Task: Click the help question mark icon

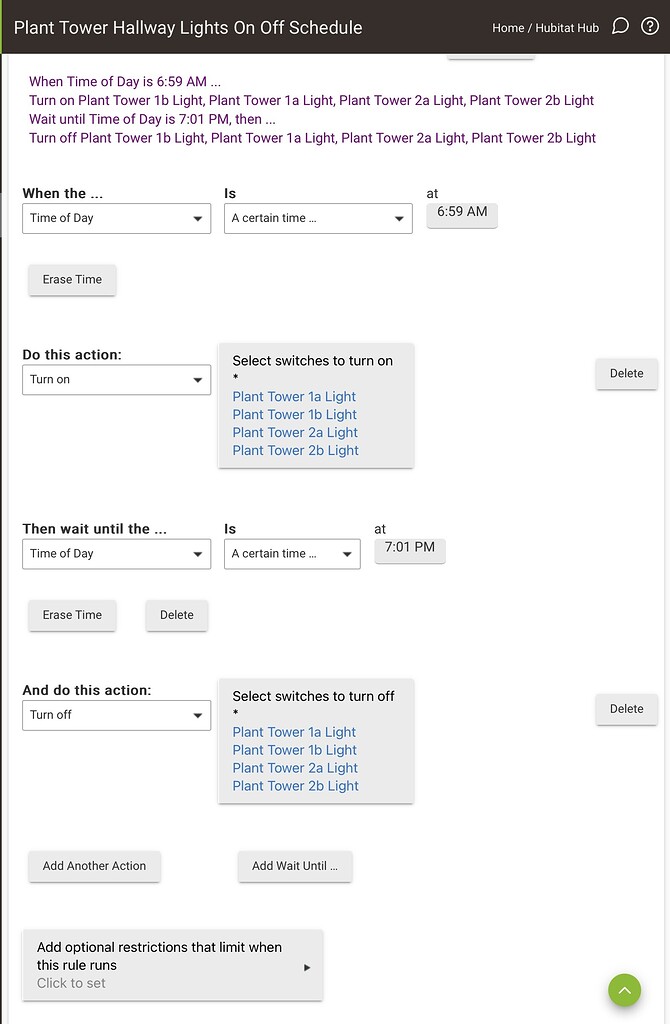Action: [650, 26]
